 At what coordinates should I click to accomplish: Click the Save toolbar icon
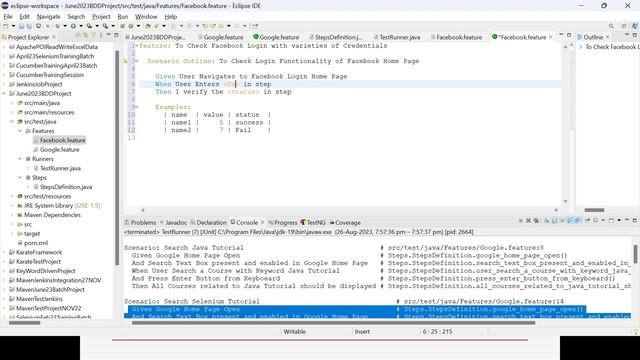click(21, 26)
